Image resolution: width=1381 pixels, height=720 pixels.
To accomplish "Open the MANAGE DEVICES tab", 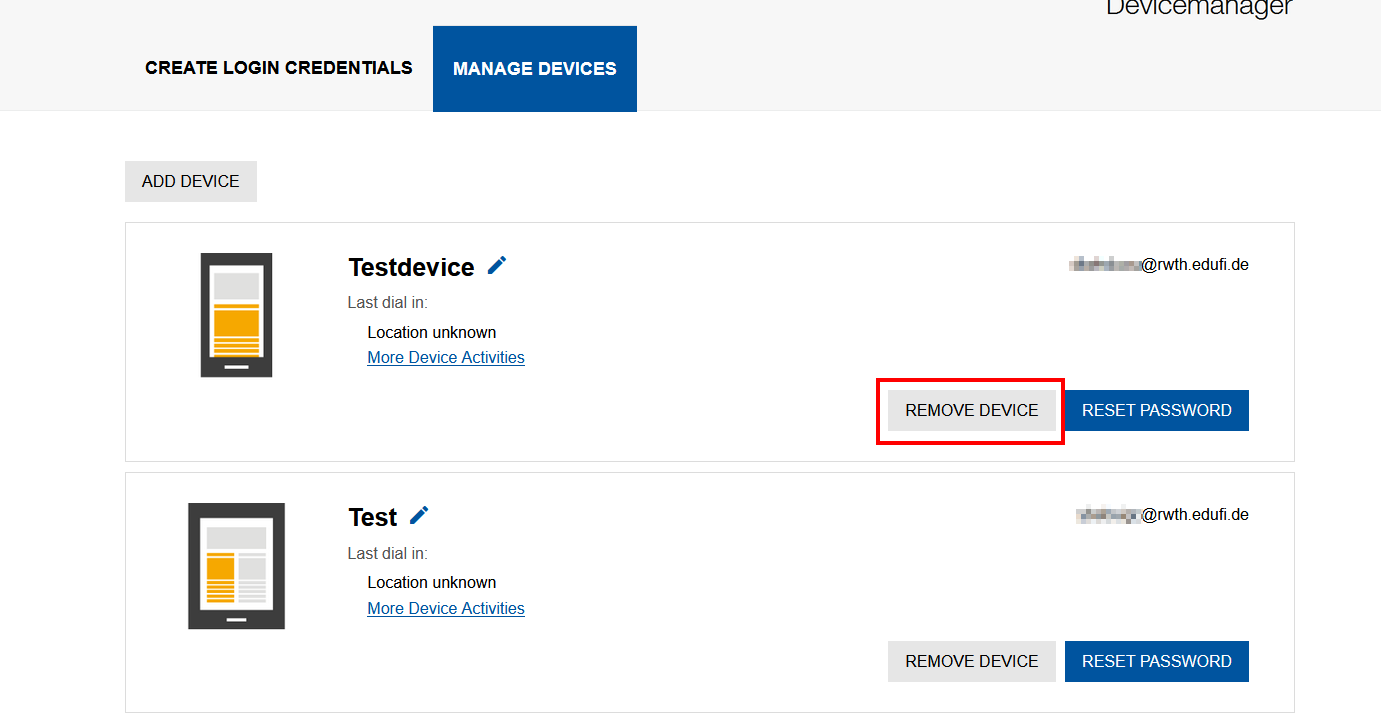I will point(534,68).
